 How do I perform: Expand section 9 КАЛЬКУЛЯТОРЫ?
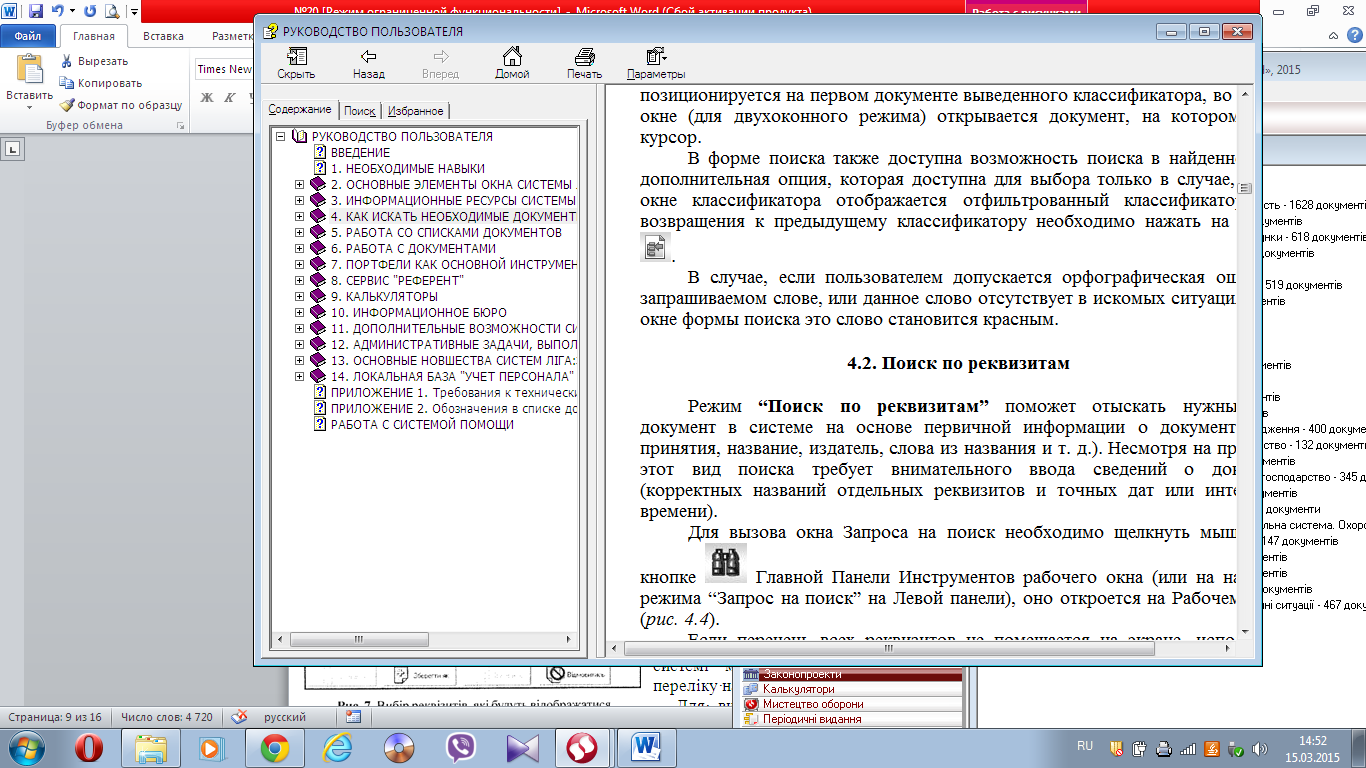(299, 297)
